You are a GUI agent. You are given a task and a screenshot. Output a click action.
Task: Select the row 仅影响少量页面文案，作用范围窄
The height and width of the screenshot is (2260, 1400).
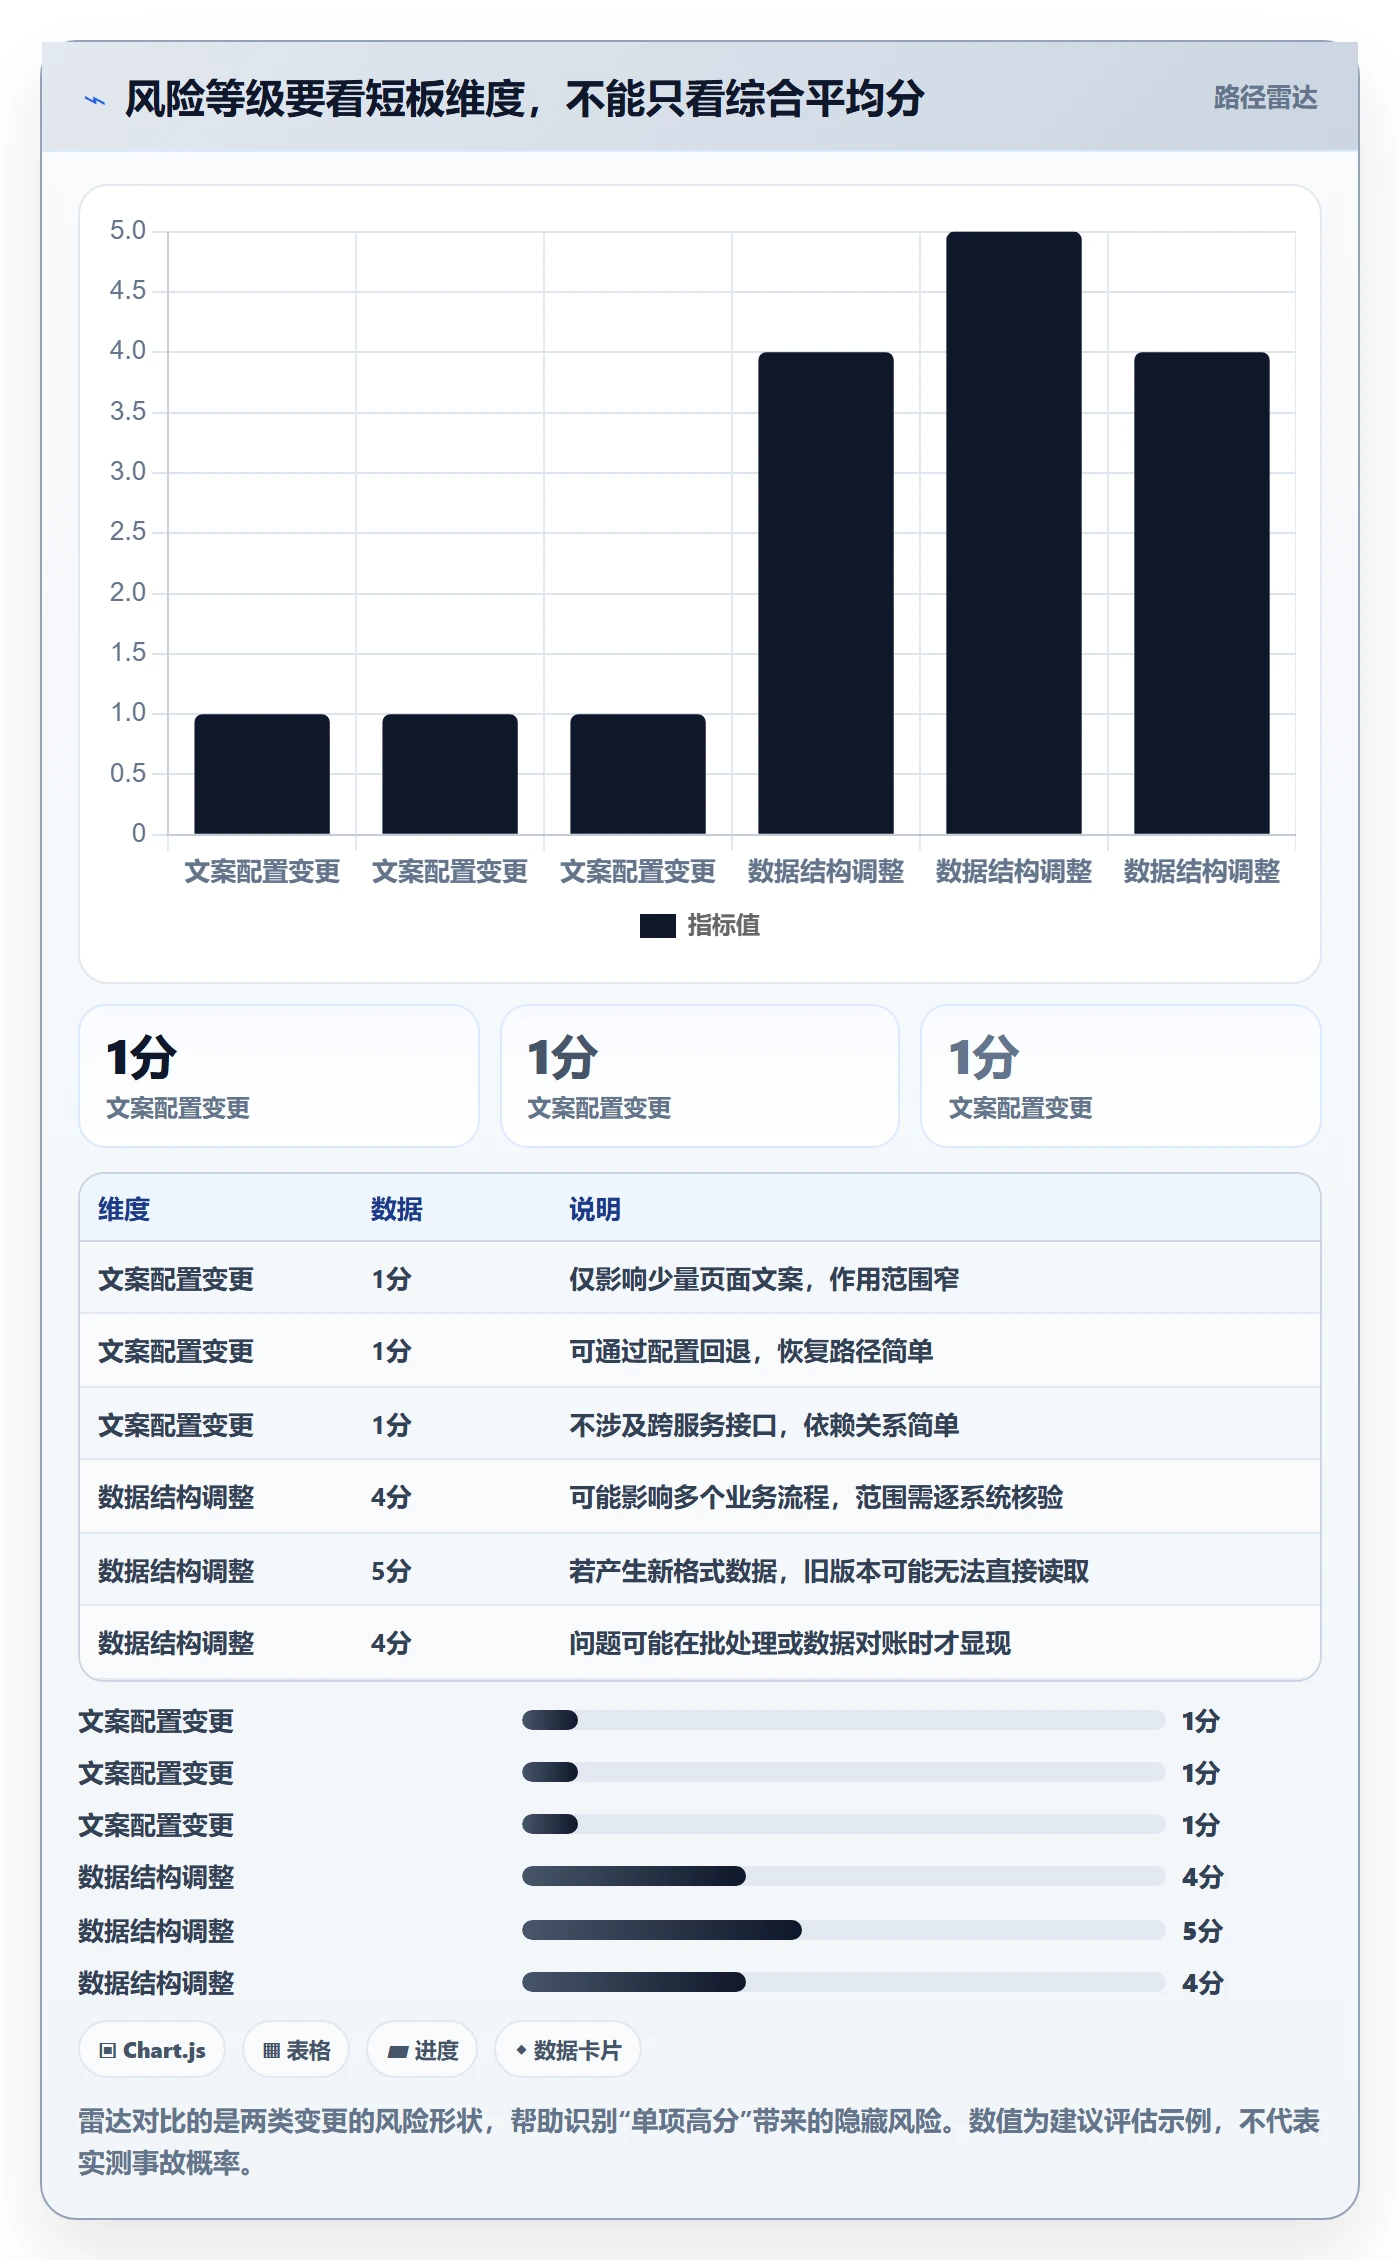coord(700,1278)
